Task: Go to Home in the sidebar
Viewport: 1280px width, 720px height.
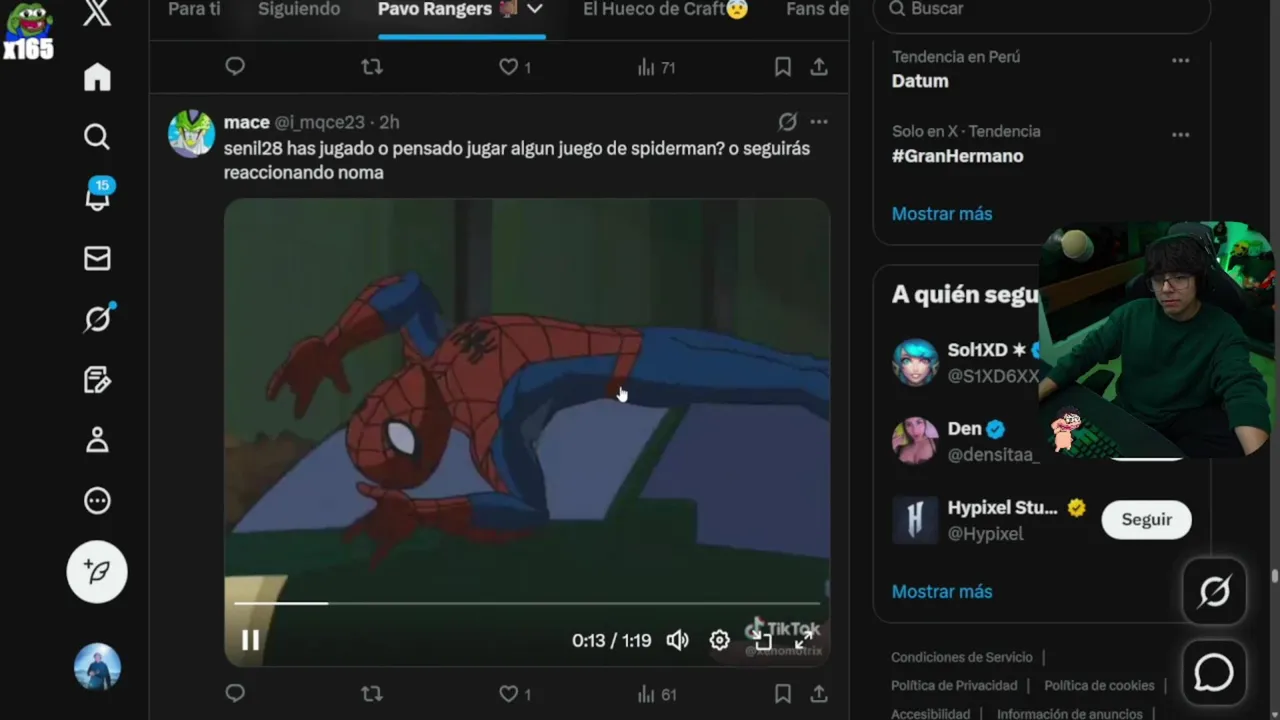Action: click(x=97, y=77)
